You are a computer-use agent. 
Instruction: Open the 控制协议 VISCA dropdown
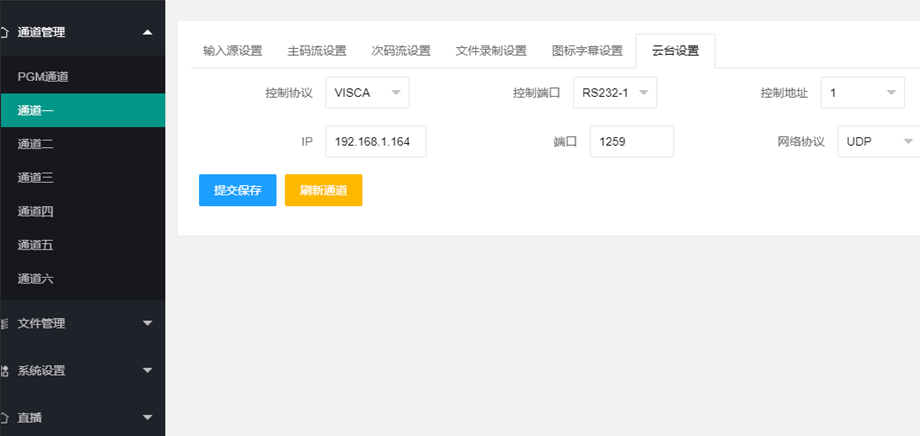pyautogui.click(x=367, y=93)
